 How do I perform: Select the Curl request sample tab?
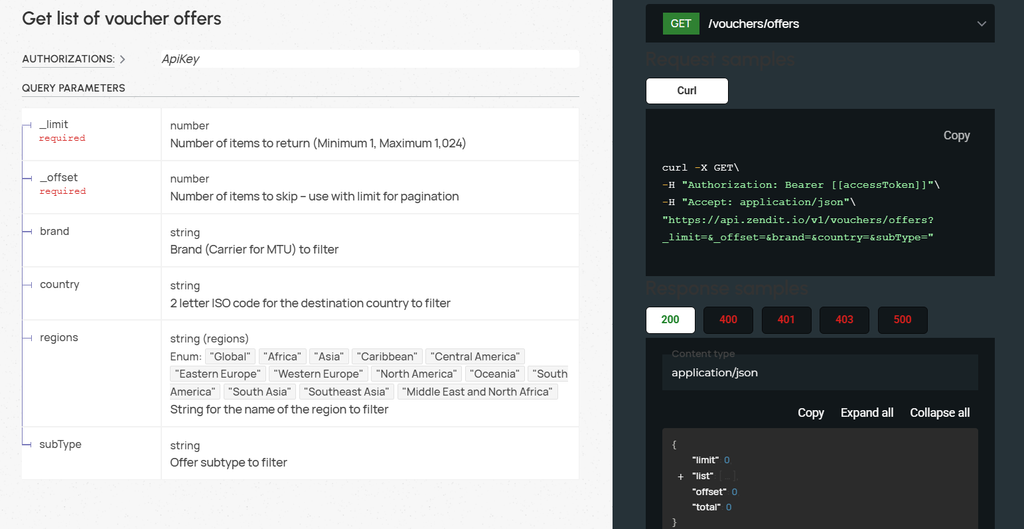pos(686,91)
